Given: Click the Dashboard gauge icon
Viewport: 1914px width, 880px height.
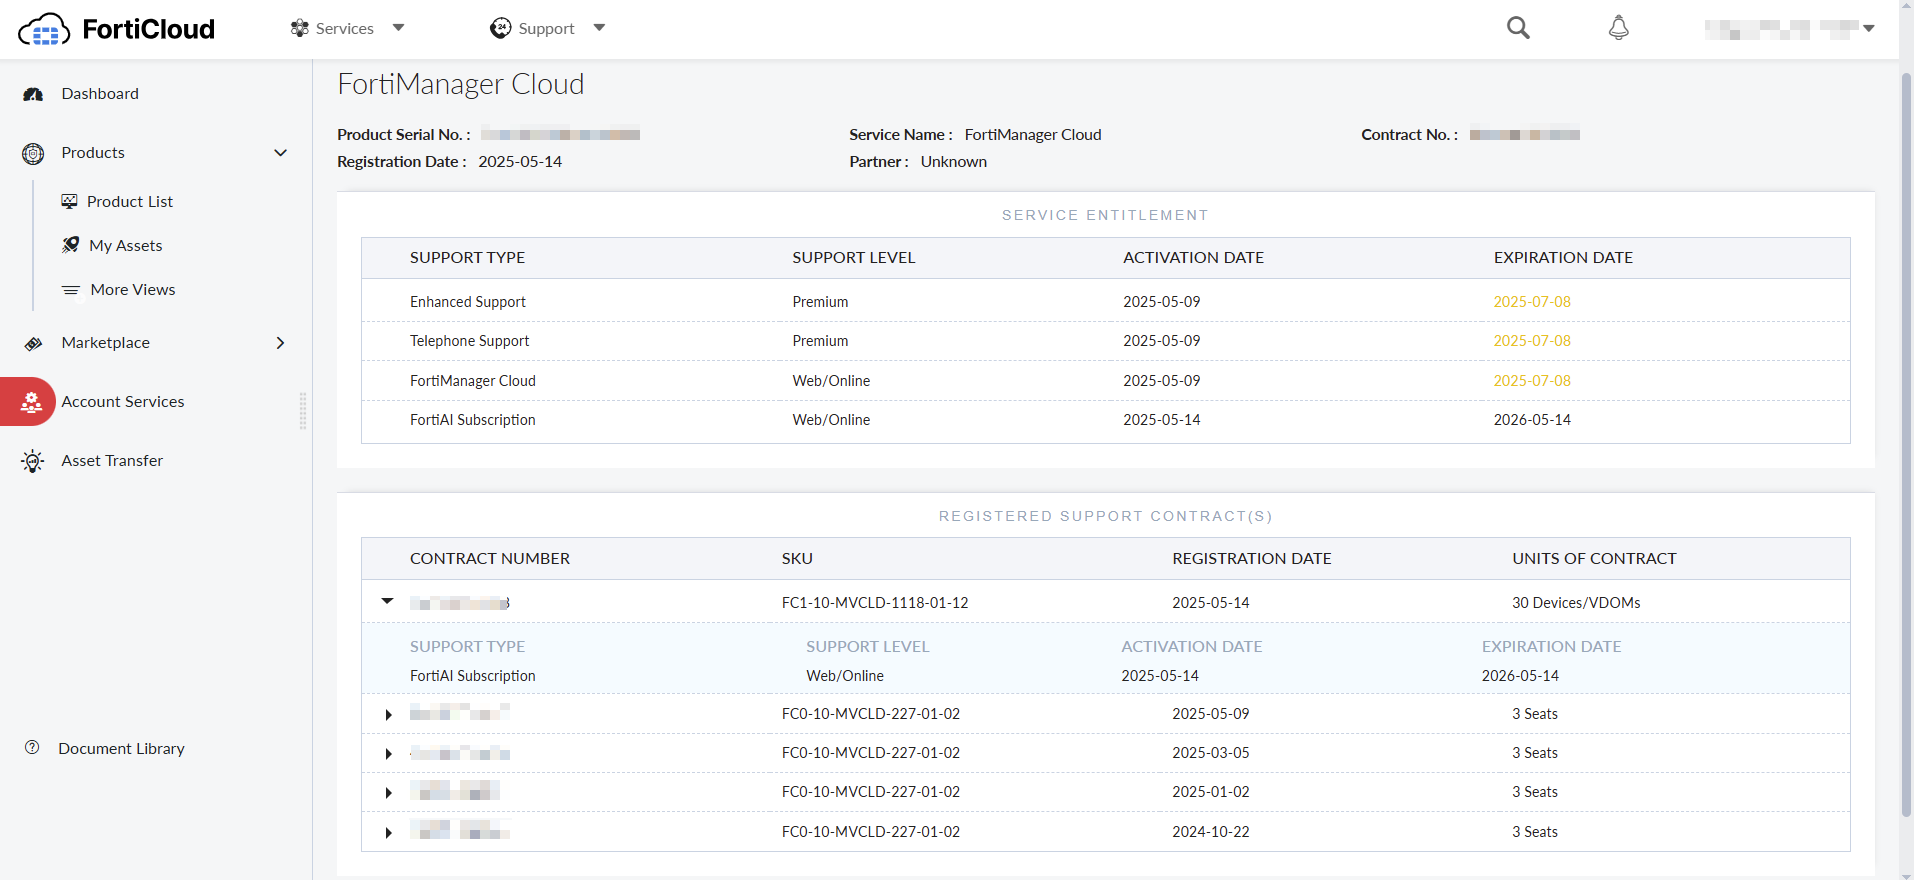Looking at the screenshot, I should tap(33, 94).
